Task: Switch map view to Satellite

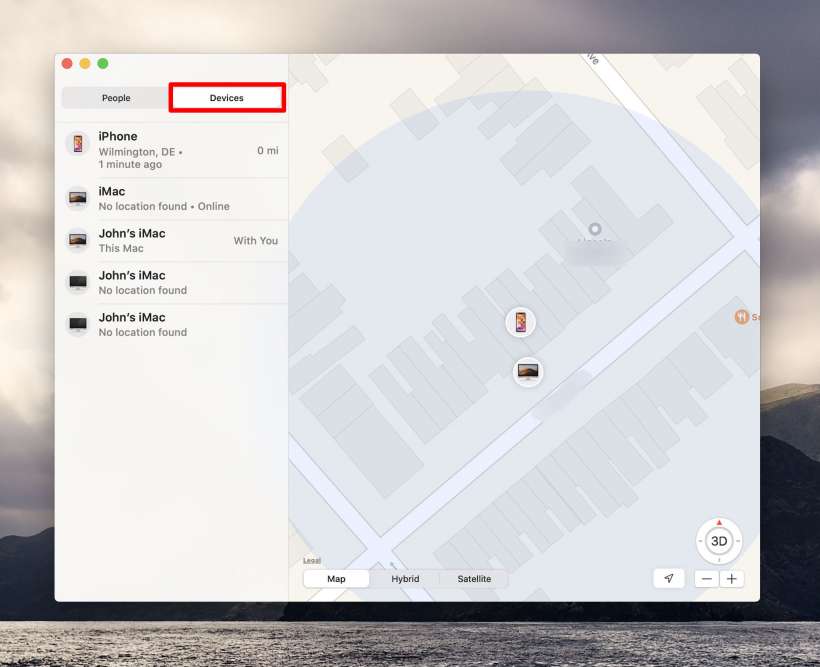Action: point(474,579)
